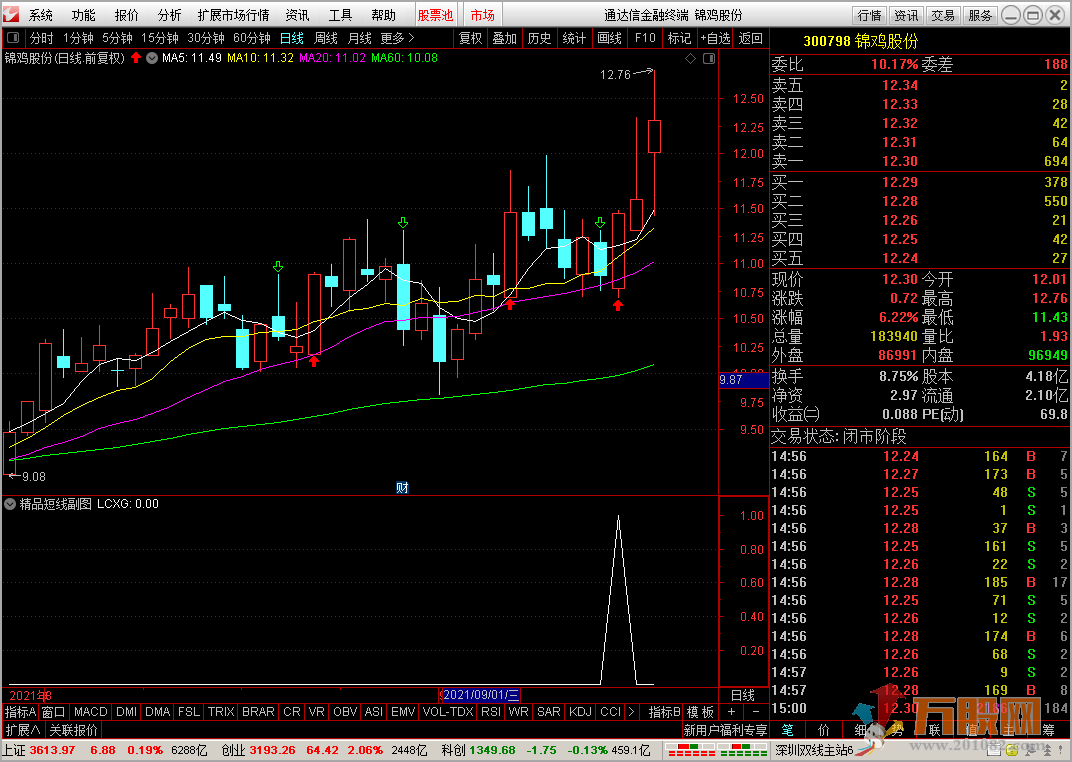Add stock with +自选 button

[716, 38]
